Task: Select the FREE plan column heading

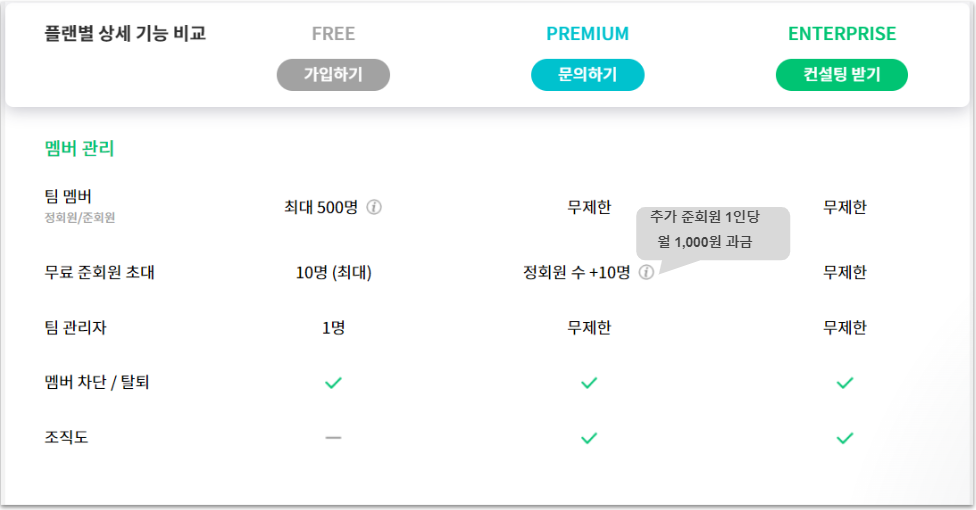Action: tap(333, 34)
